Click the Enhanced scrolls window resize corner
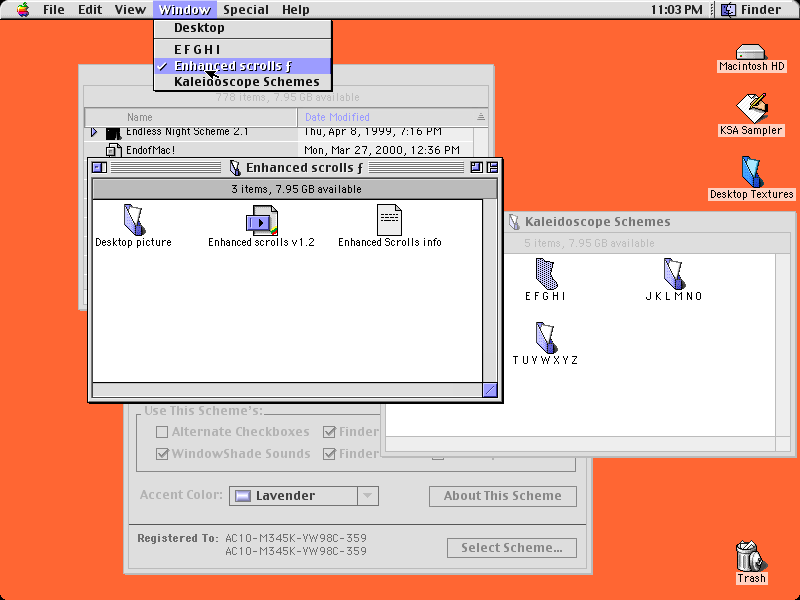Image resolution: width=800 pixels, height=600 pixels. point(490,390)
